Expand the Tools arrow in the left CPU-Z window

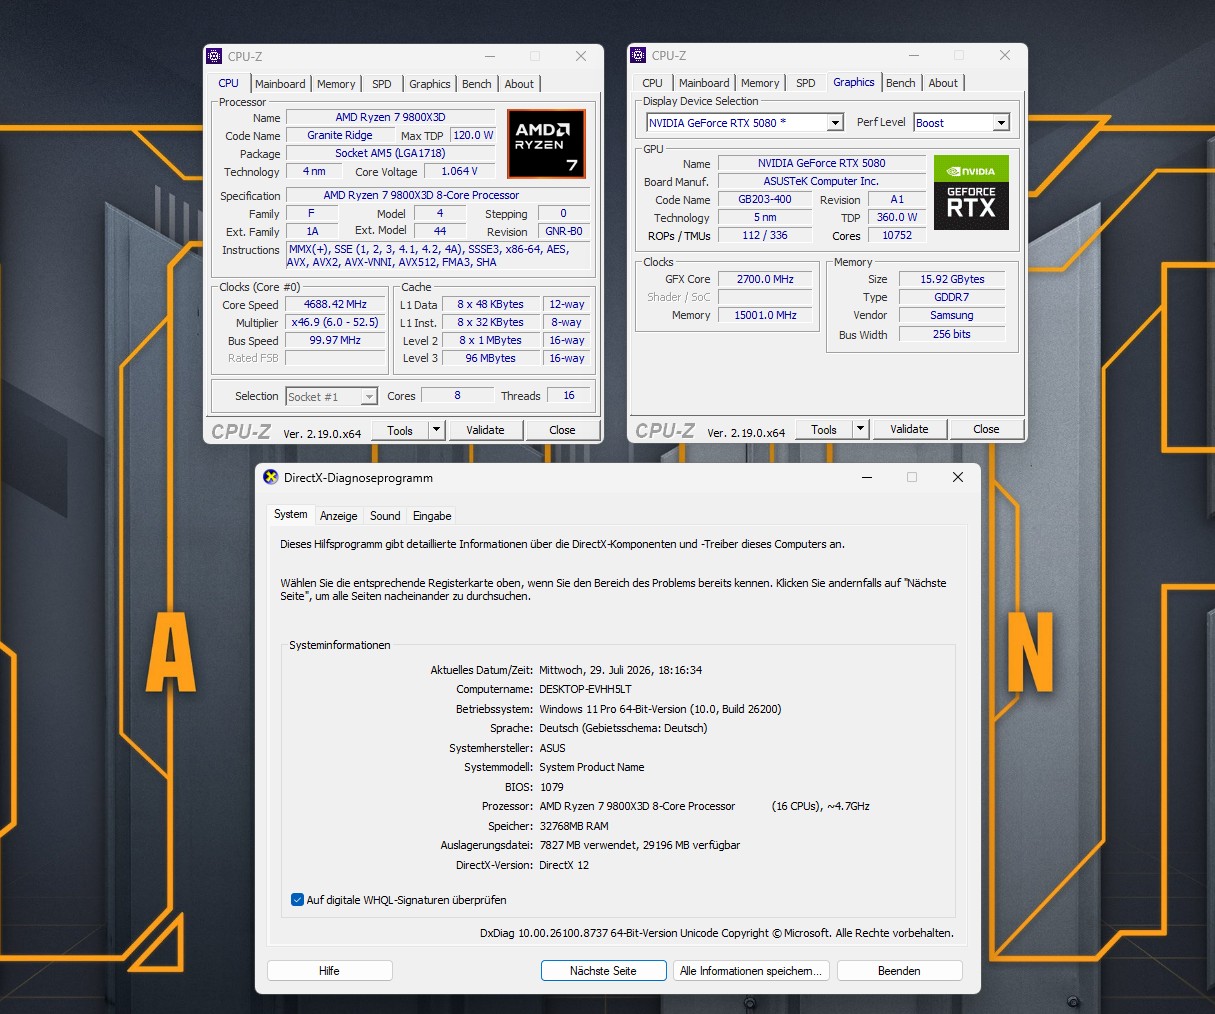point(436,430)
